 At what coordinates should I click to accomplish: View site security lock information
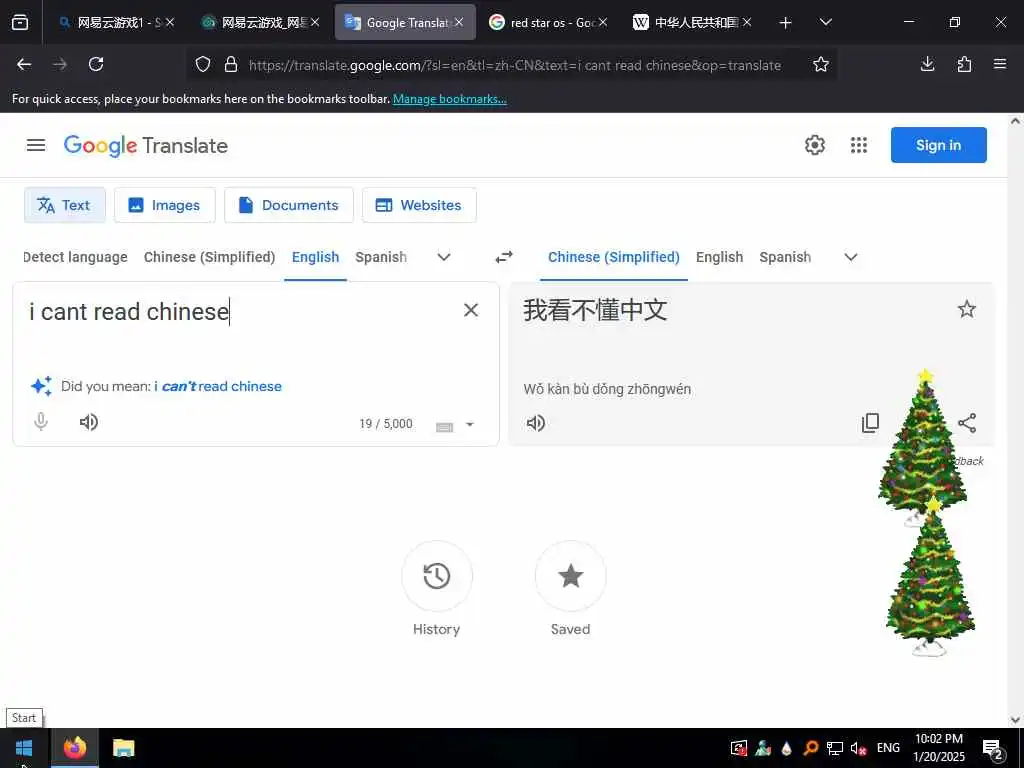pyautogui.click(x=231, y=64)
